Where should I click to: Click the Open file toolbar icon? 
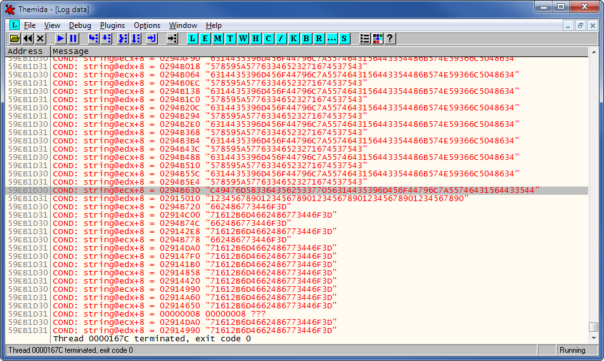pyautogui.click(x=15, y=39)
